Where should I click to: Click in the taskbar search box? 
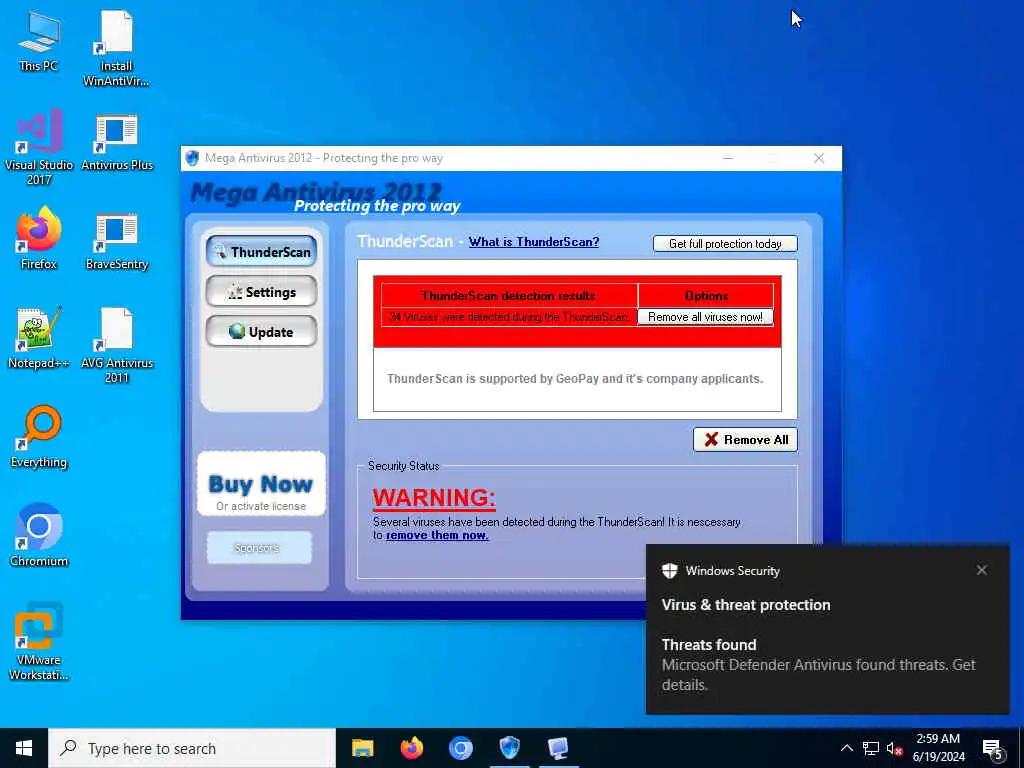[192, 748]
